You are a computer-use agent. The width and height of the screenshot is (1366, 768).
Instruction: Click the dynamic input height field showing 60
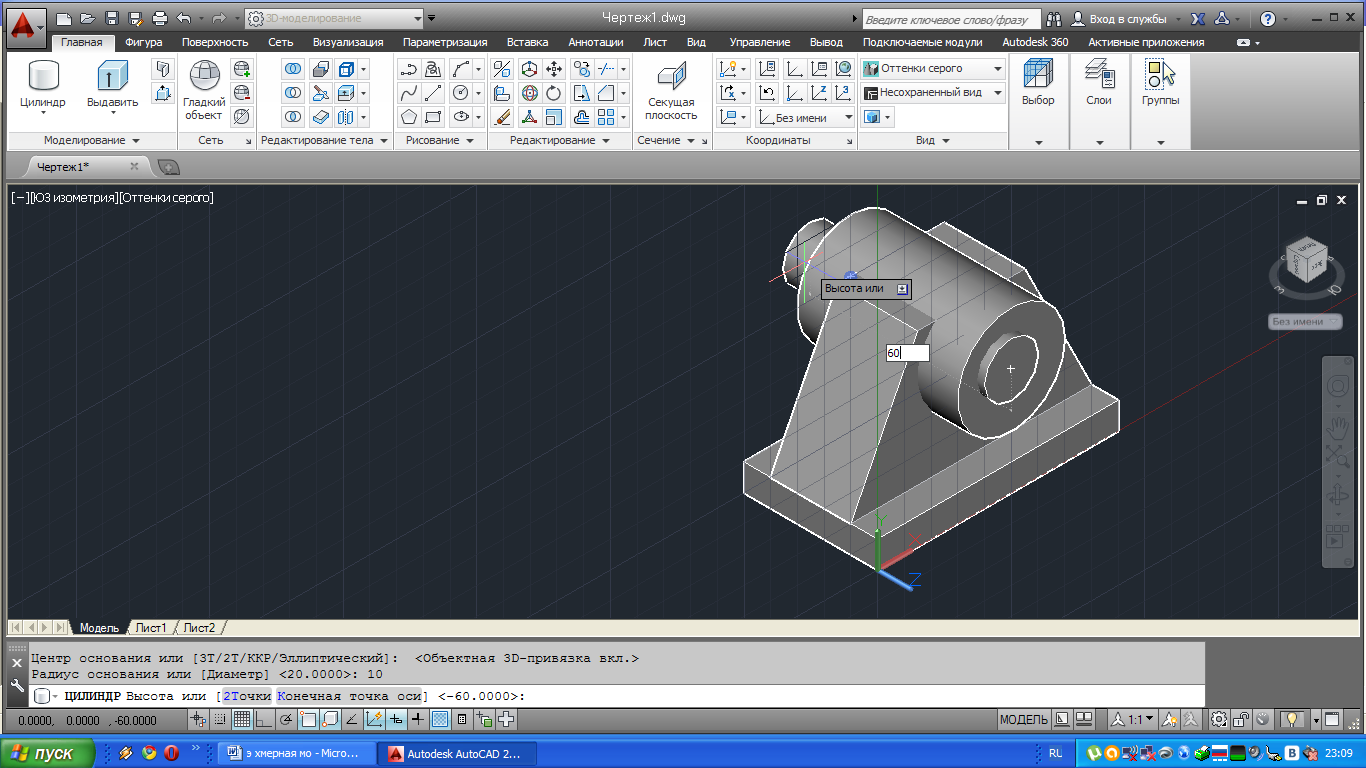pyautogui.click(x=907, y=353)
